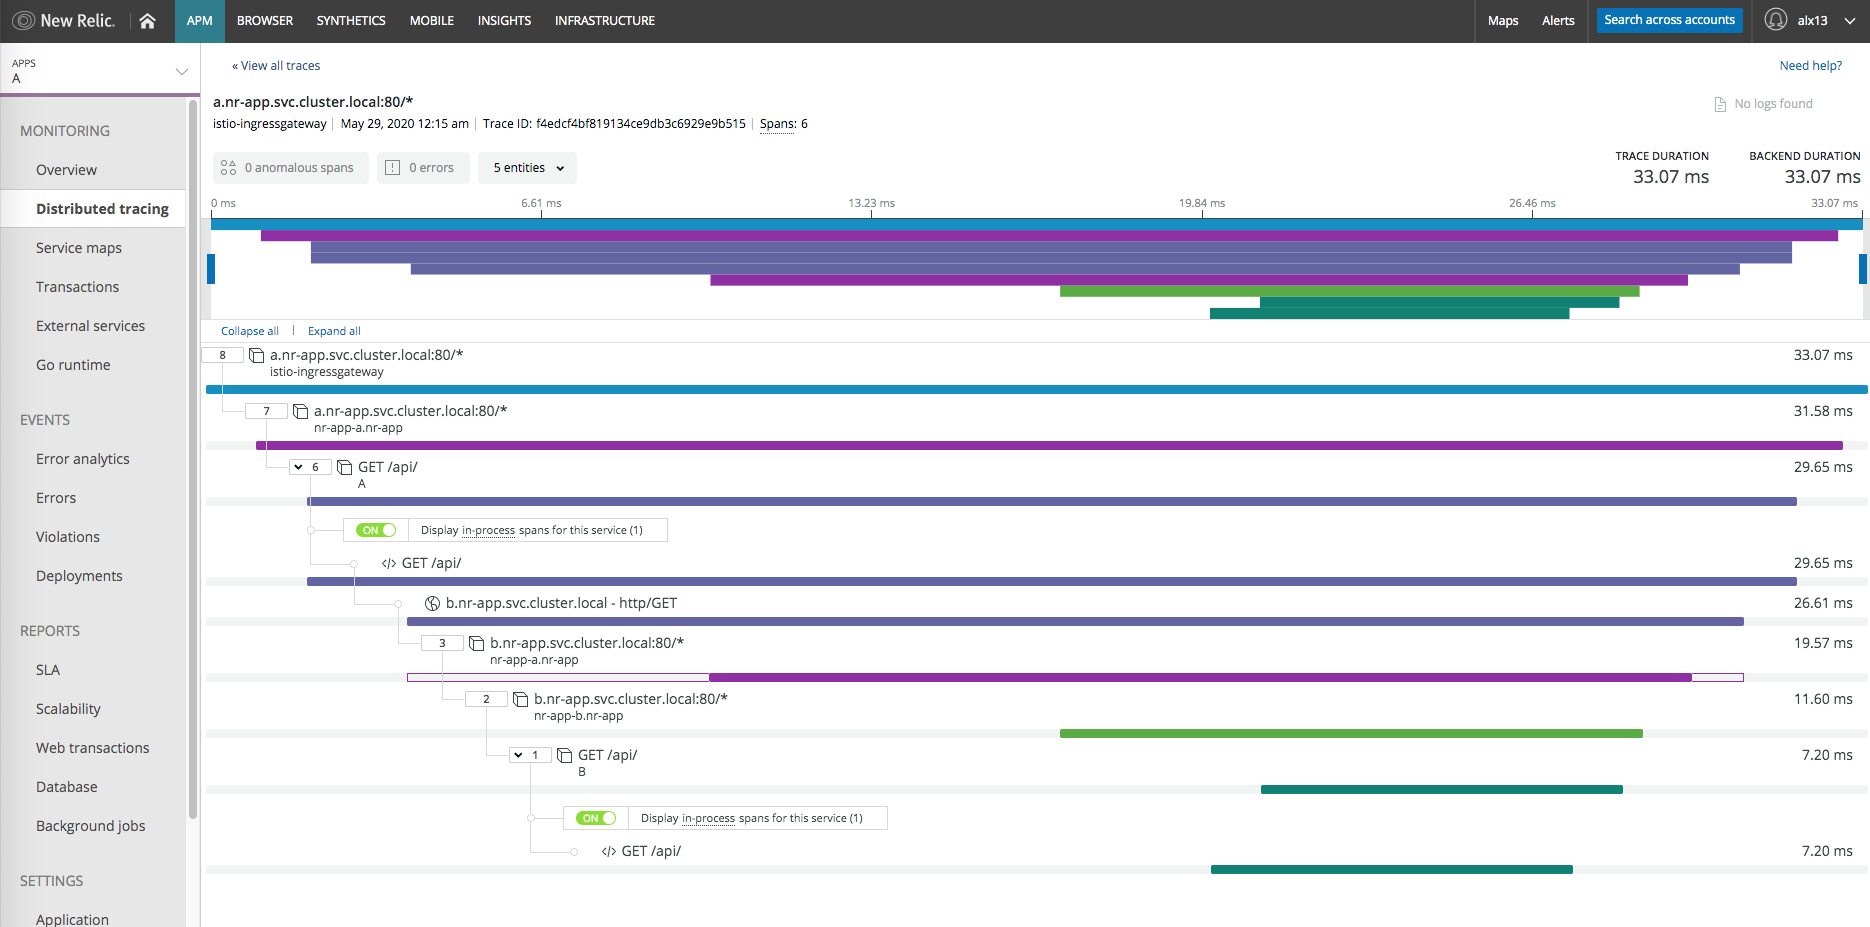Click the 3 child count box

(442, 643)
